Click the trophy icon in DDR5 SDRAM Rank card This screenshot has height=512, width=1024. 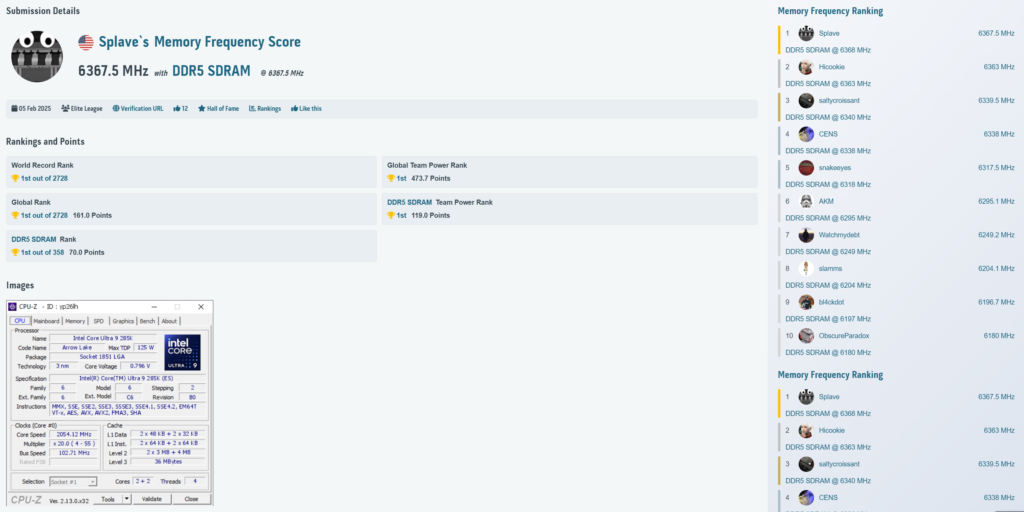(15, 252)
